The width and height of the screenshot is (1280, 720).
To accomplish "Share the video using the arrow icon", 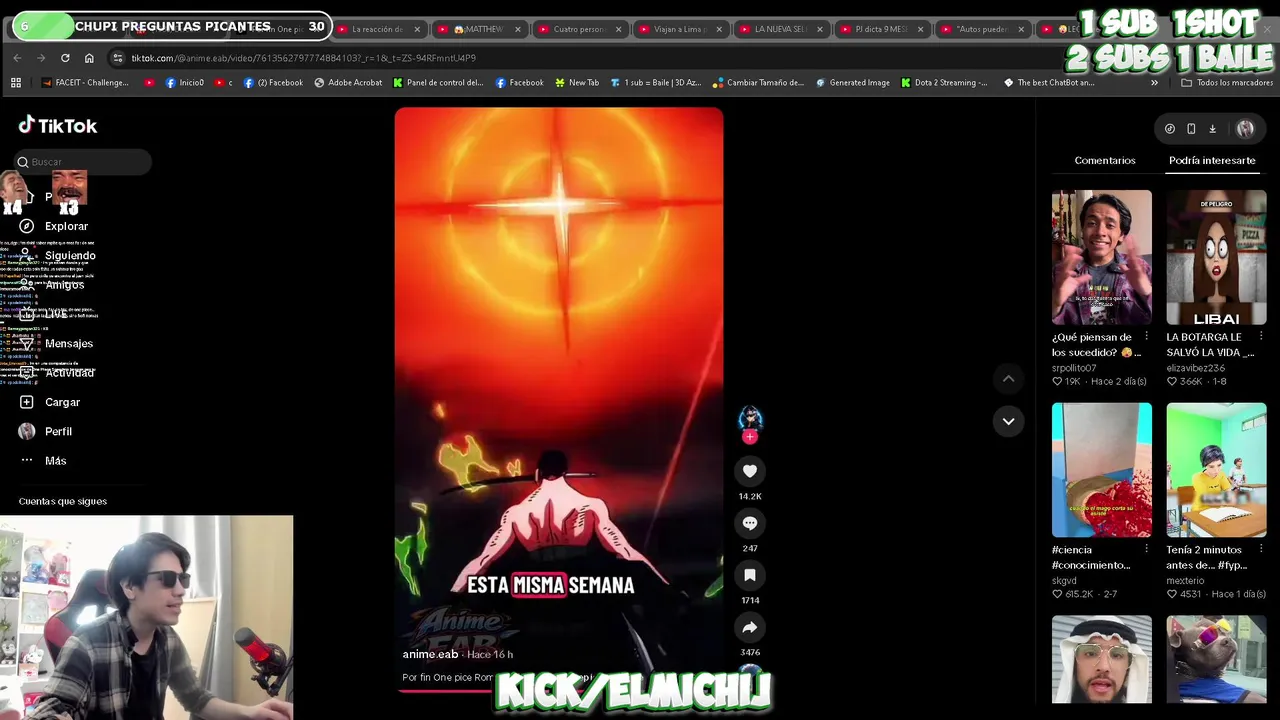I will click(x=750, y=627).
